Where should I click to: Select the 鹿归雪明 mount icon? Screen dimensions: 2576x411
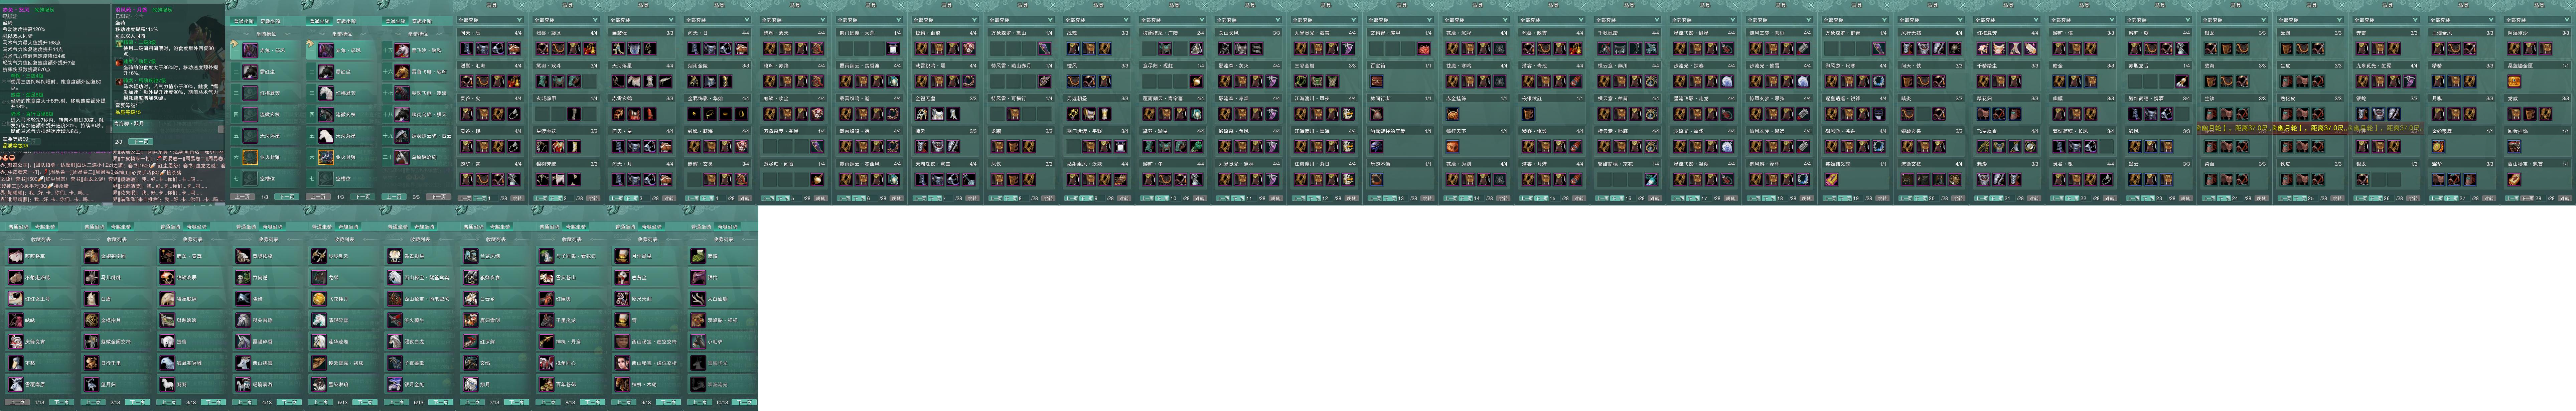point(471,320)
